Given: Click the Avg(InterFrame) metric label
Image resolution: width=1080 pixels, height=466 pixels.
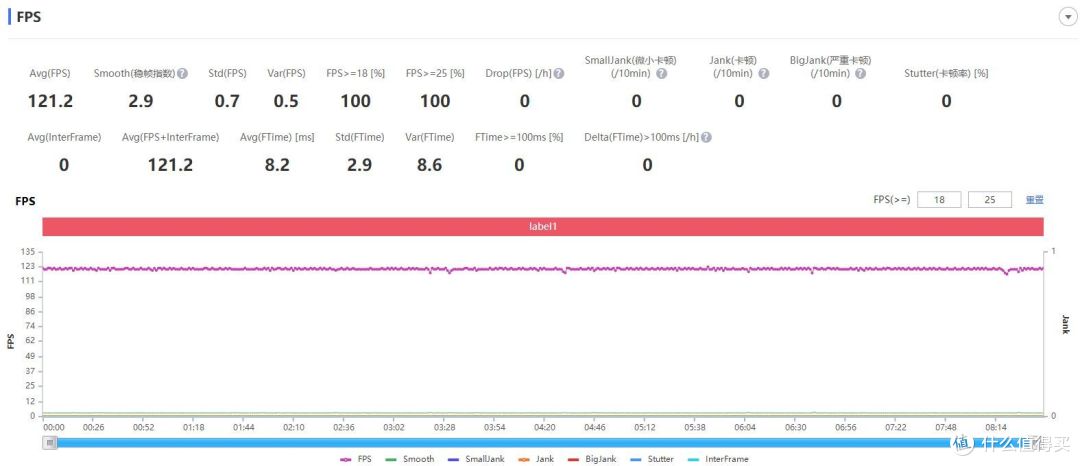Looking at the screenshot, I should pos(65,138).
